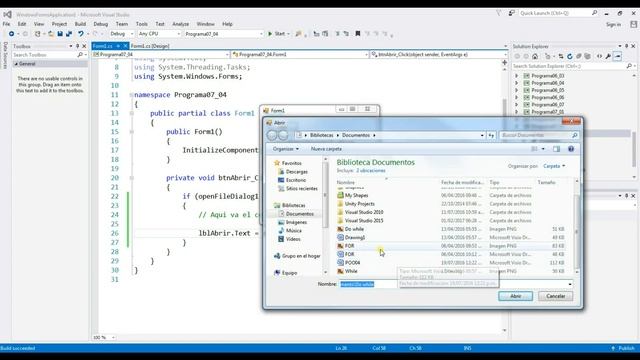Click the notifications flag icon in title bar
The width and height of the screenshot is (640, 360).
tap(499, 13)
